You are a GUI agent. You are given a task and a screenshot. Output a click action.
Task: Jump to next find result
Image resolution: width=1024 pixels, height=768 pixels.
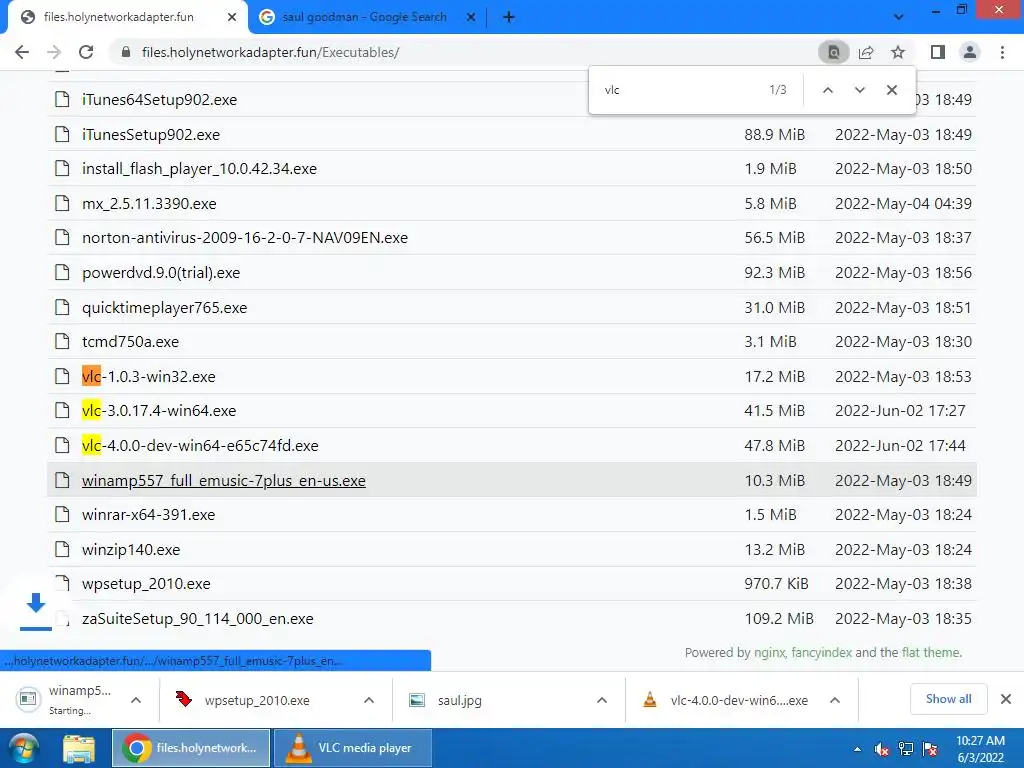pos(859,90)
